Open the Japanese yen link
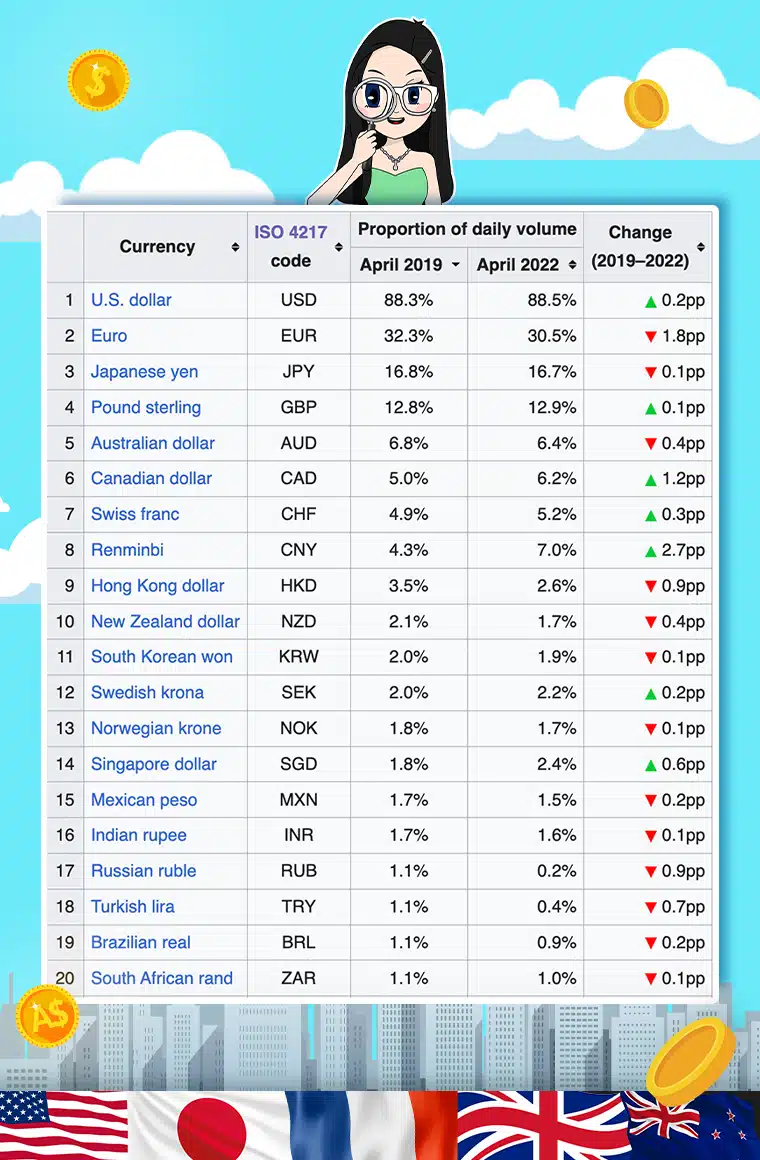 click(x=144, y=372)
